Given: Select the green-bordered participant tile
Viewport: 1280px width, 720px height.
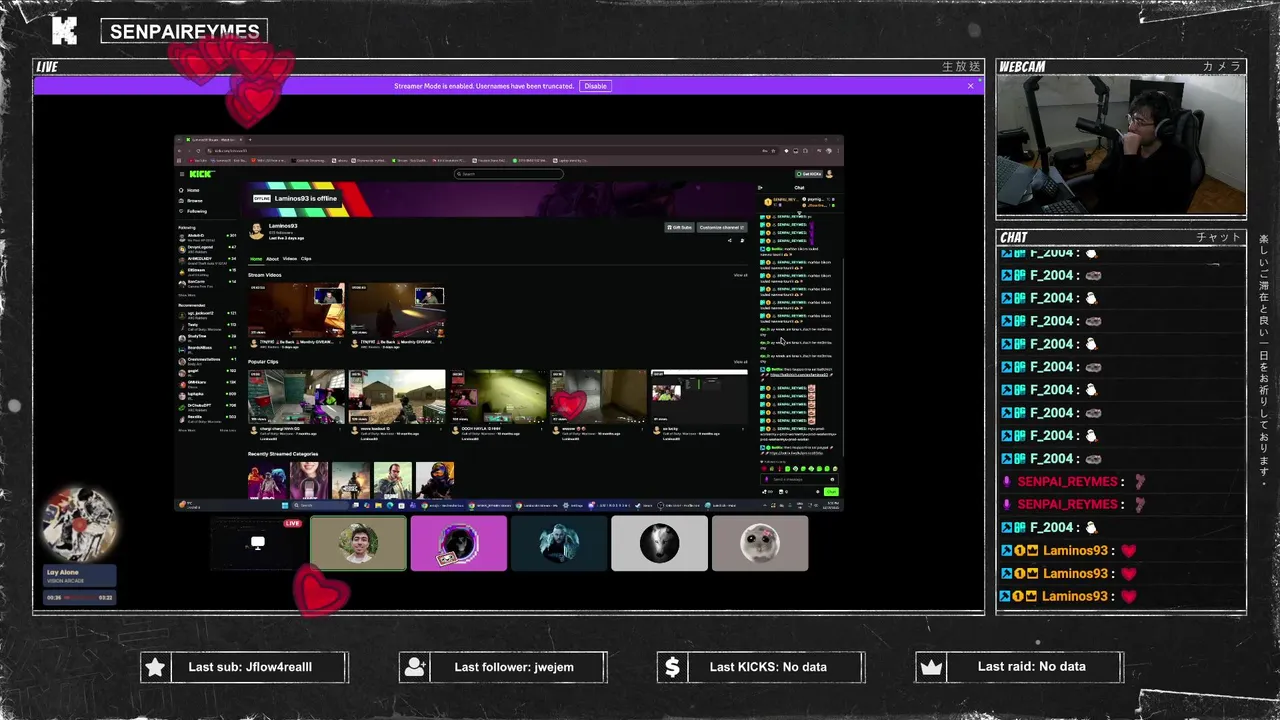Looking at the screenshot, I should [x=358, y=543].
